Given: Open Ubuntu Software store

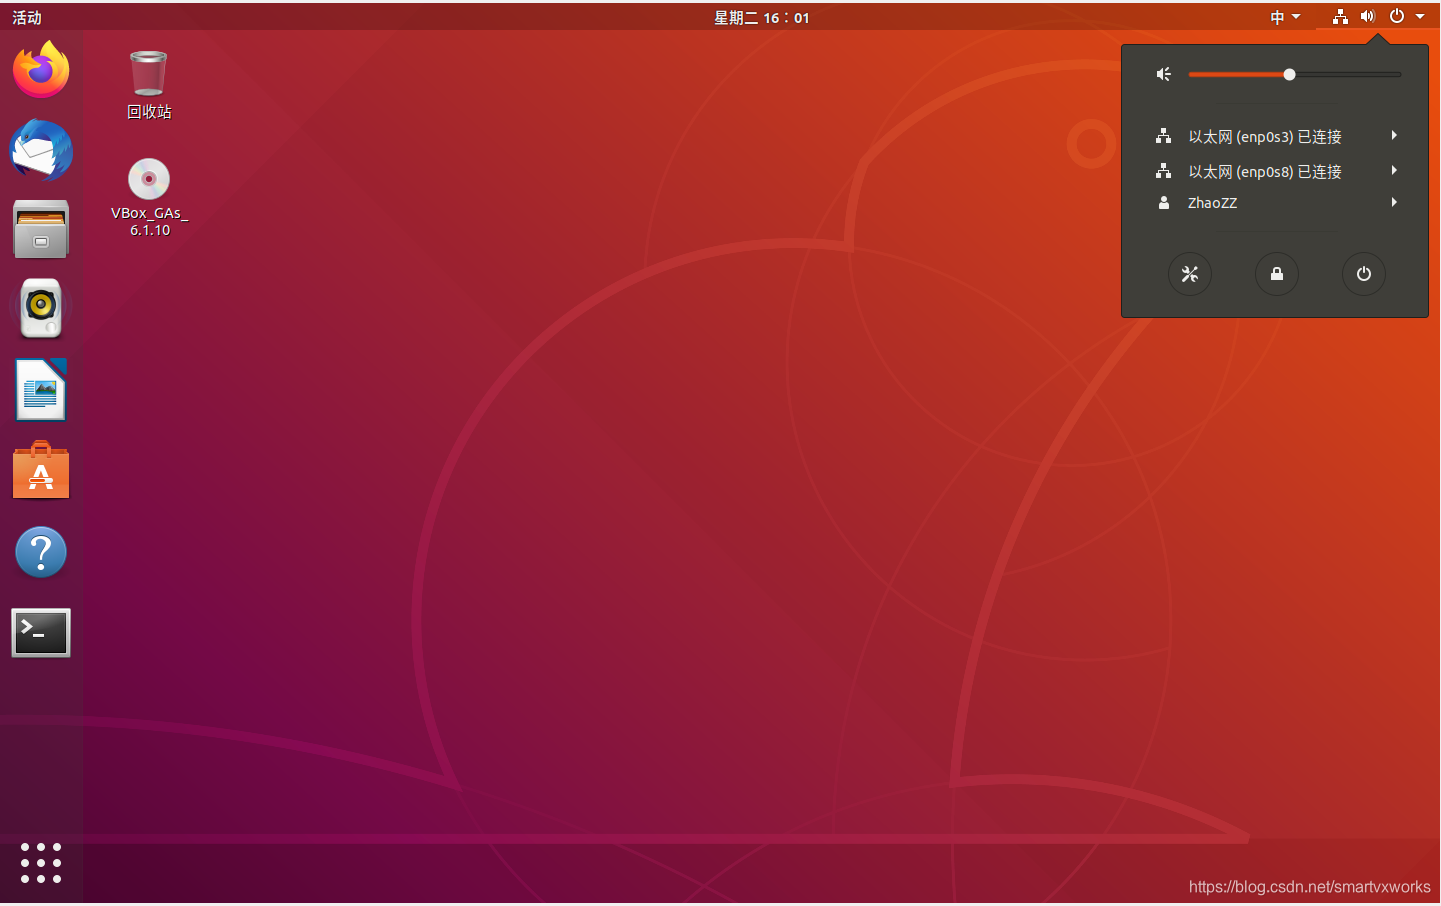Looking at the screenshot, I should click(x=40, y=470).
